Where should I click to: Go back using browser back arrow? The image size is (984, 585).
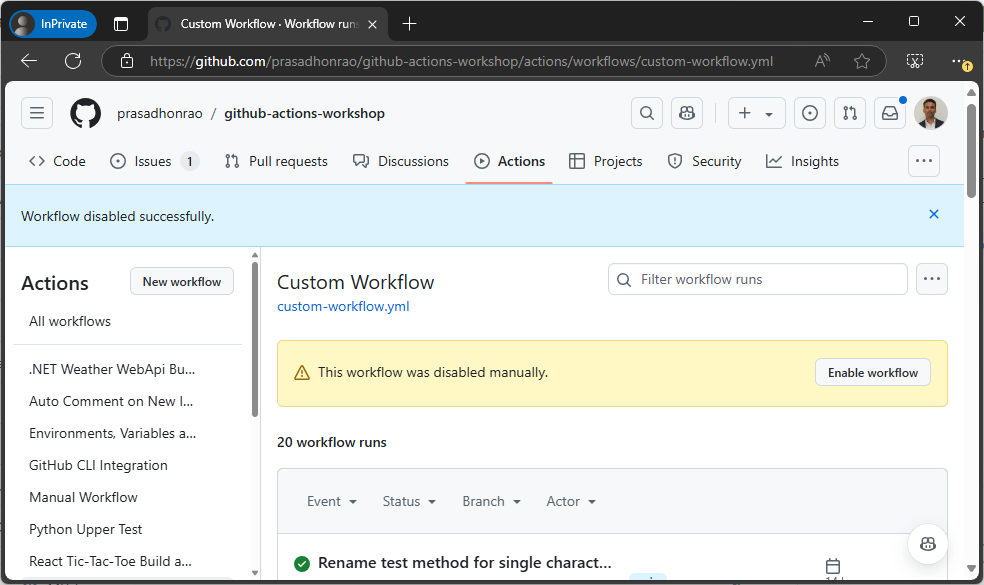tap(29, 61)
